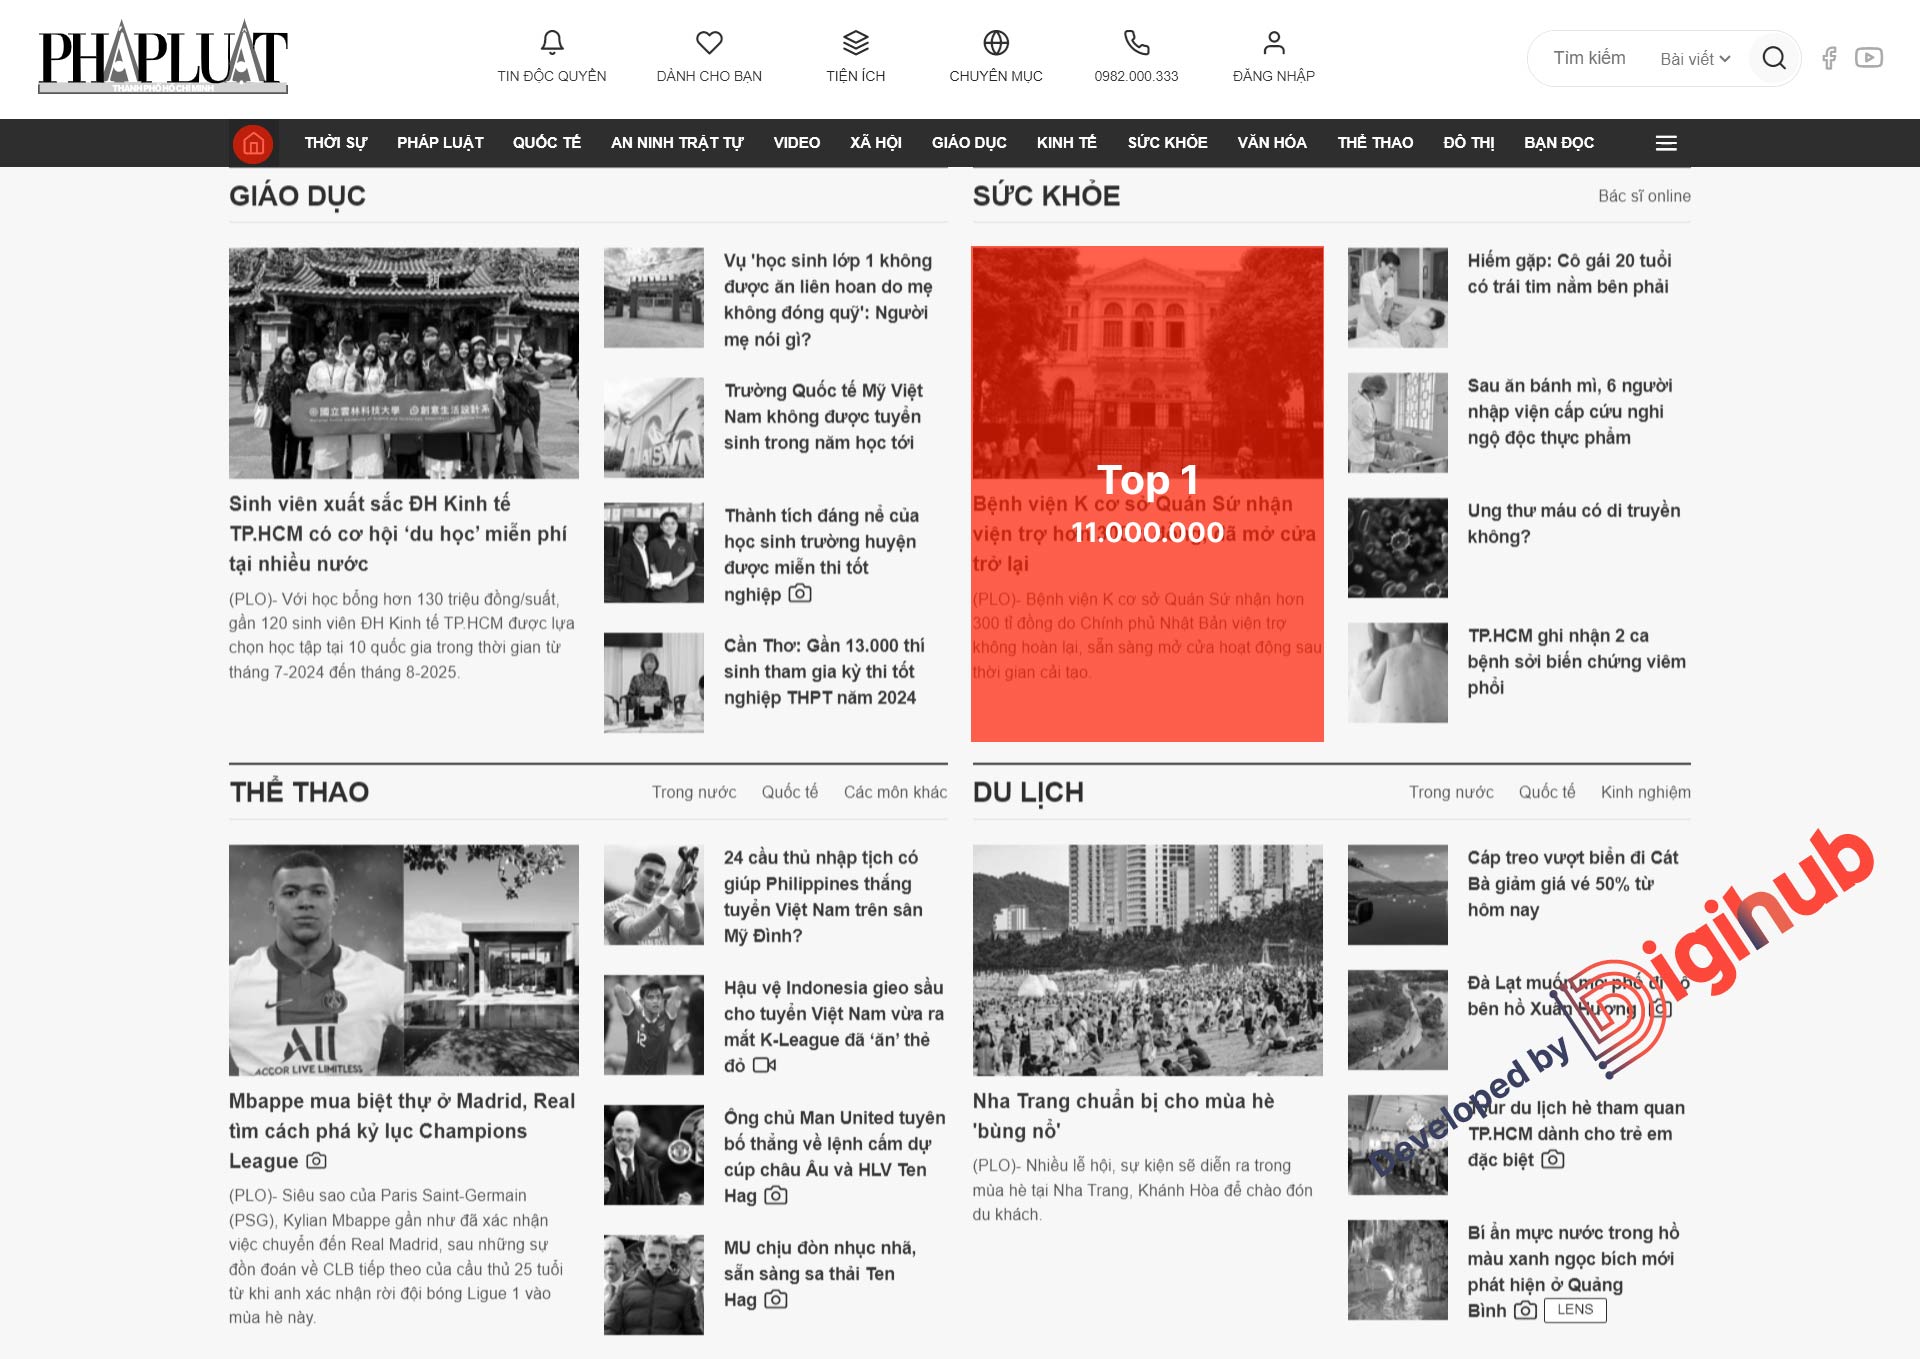Select the THỂ THAO menu item
Viewport: 1920px width, 1359px height.
(1373, 141)
